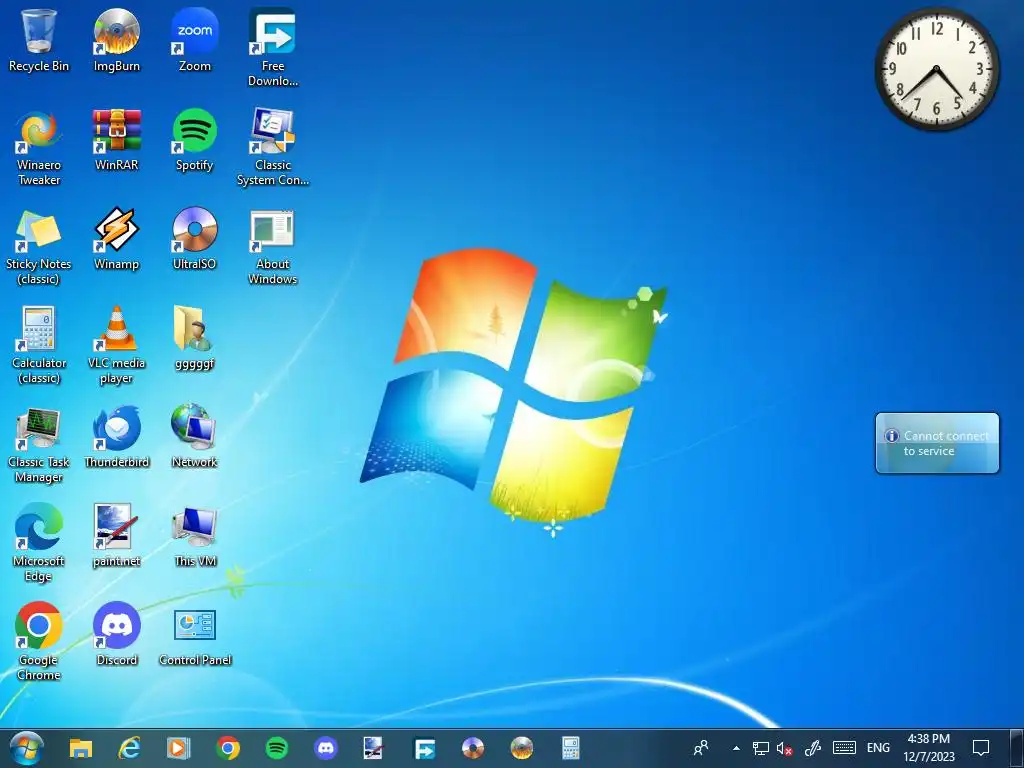Open ImgBurn from the taskbar
Screen dimensions: 1024x768
coord(522,748)
